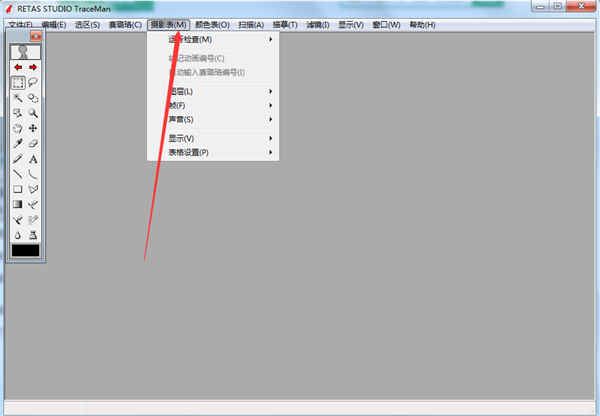The height and width of the screenshot is (416, 600).
Task: Select the magic wand tool
Action: 18,98
